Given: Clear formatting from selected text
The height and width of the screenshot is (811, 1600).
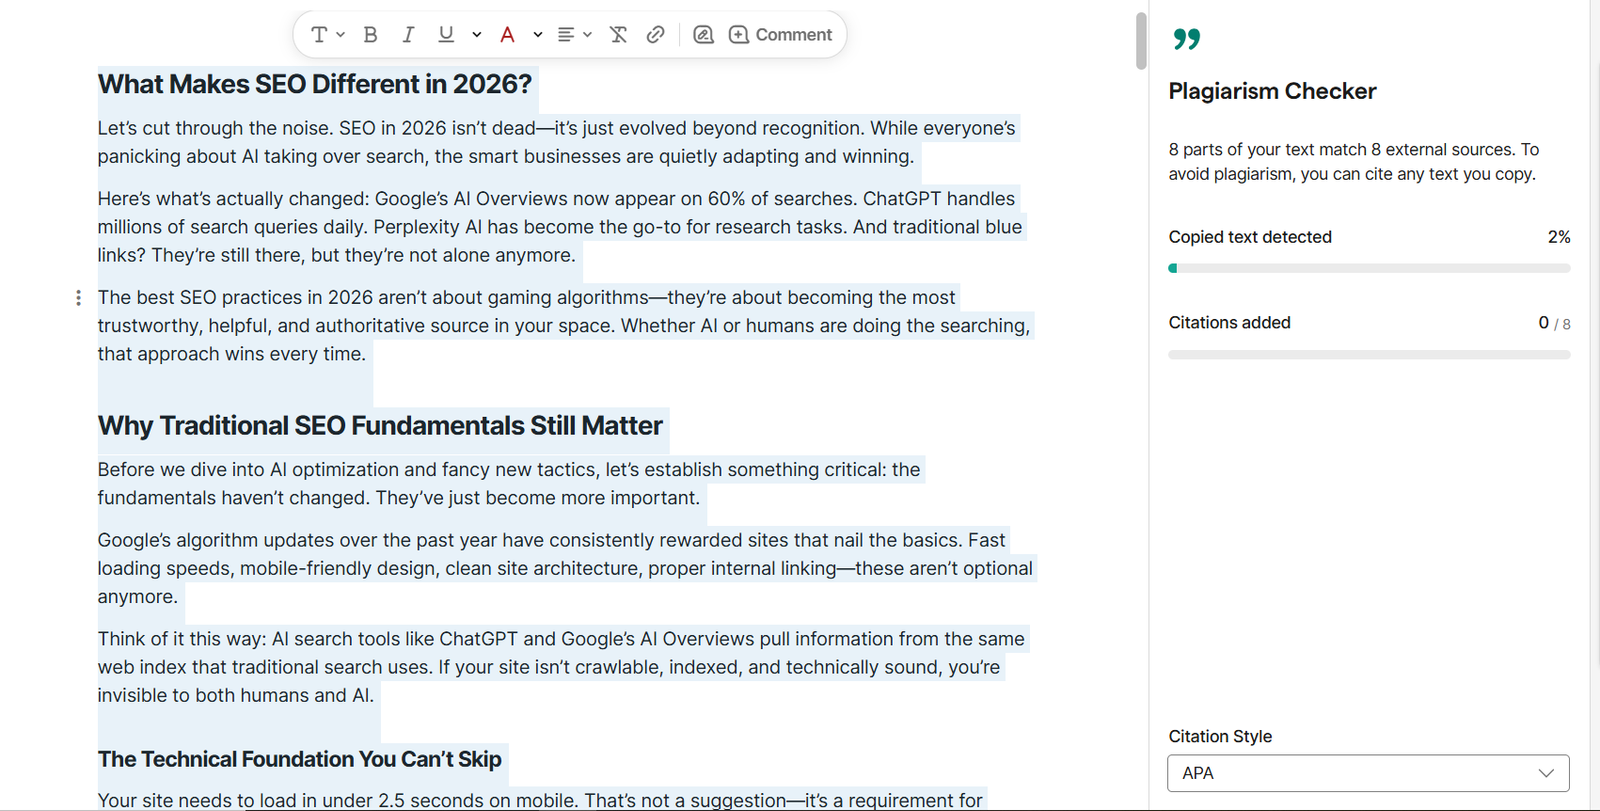Looking at the screenshot, I should pyautogui.click(x=618, y=35).
